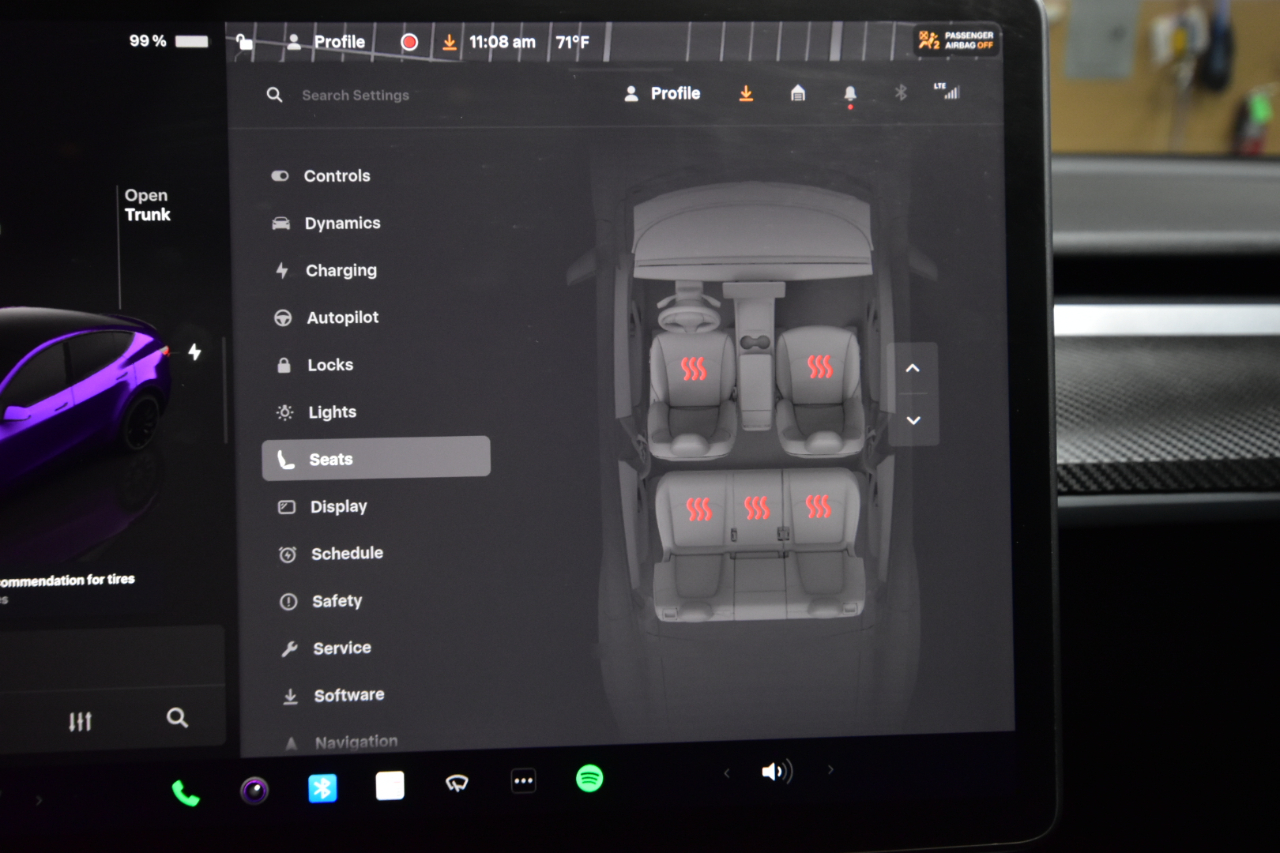Open the Navigation settings menu
The height and width of the screenshot is (853, 1280).
coord(341,742)
